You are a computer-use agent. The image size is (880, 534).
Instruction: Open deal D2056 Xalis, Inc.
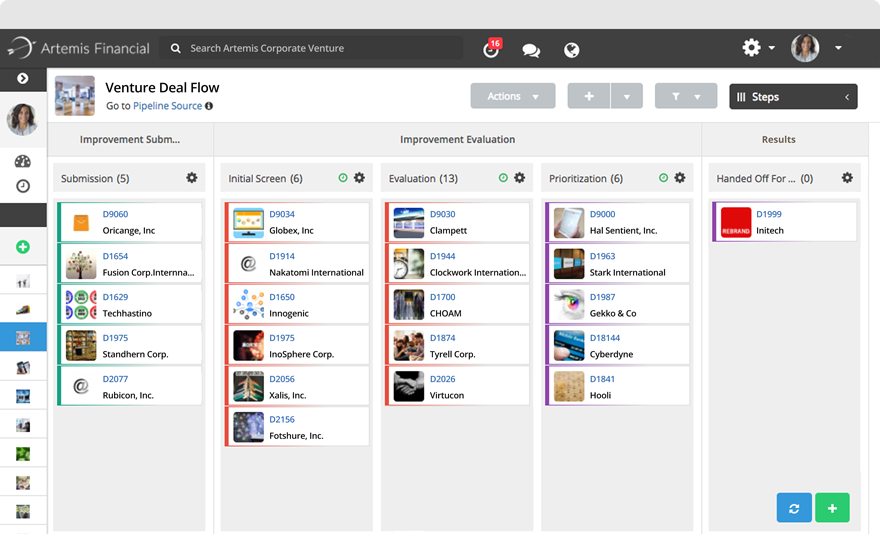(297, 387)
